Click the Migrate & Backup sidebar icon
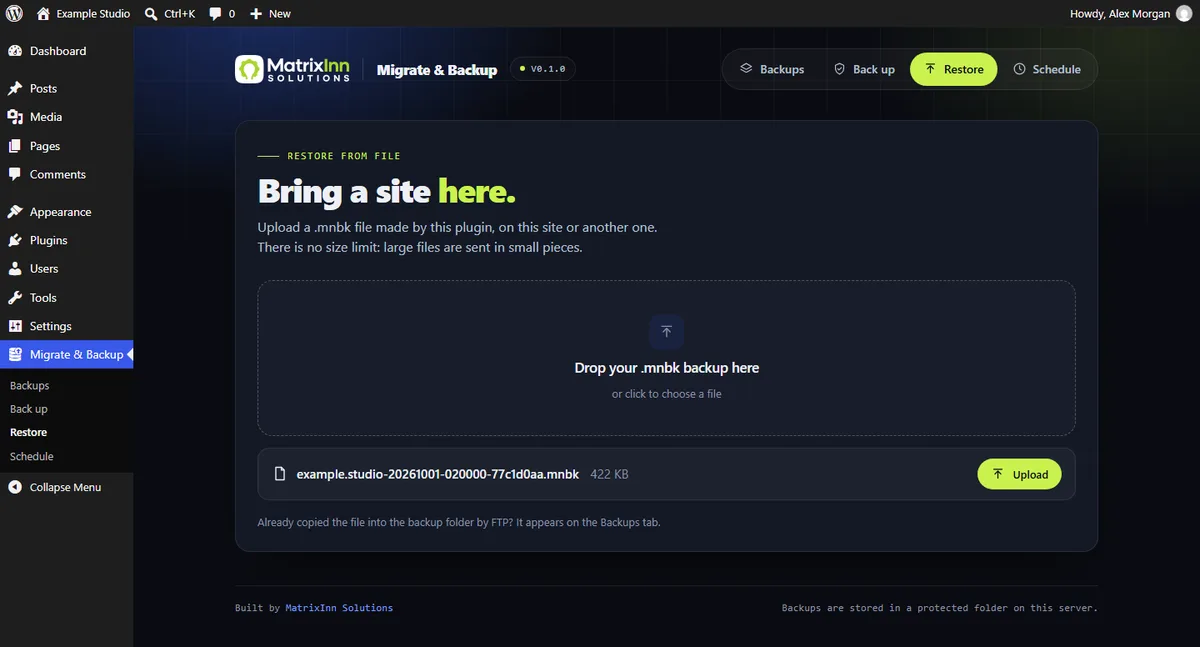 pyautogui.click(x=15, y=354)
